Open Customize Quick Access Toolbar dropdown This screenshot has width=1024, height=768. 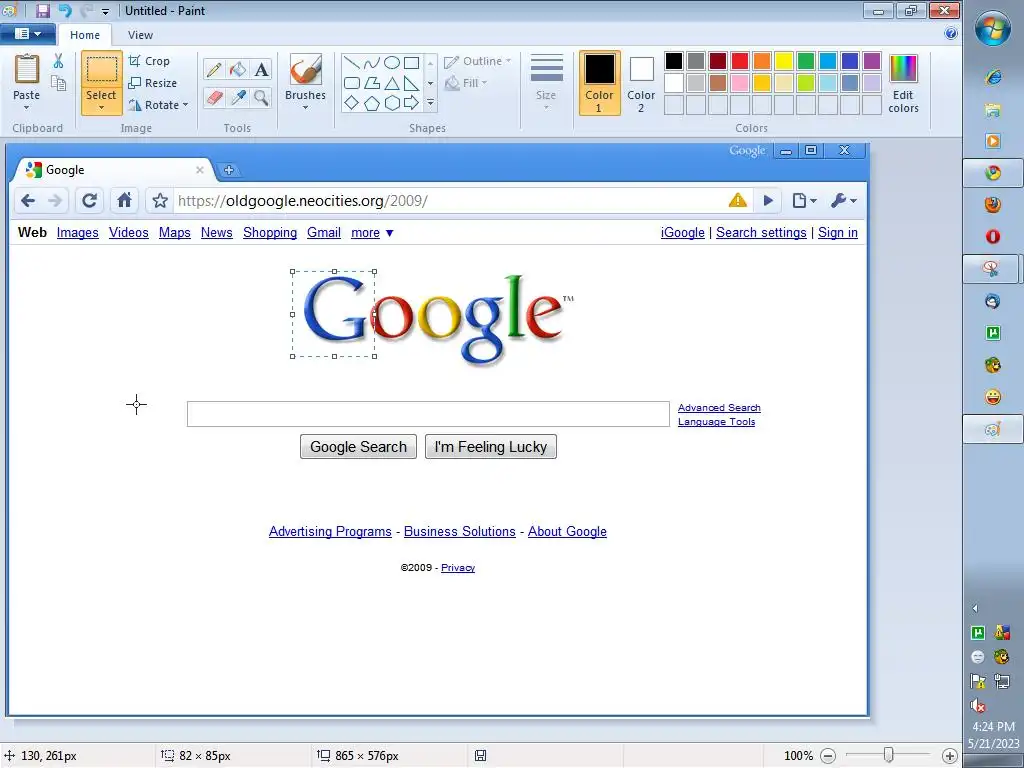[x=105, y=11]
